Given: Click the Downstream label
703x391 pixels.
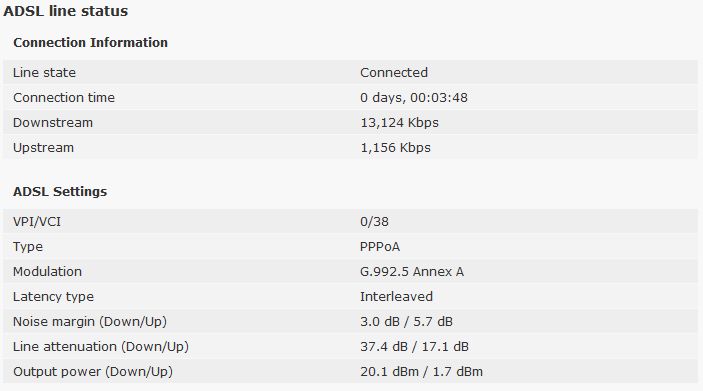Looking at the screenshot, I should [53, 123].
